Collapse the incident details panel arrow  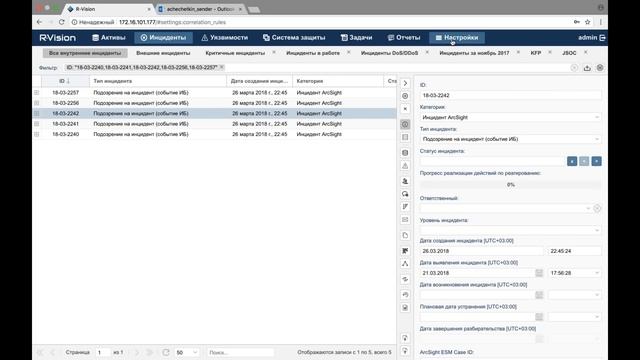[405, 83]
